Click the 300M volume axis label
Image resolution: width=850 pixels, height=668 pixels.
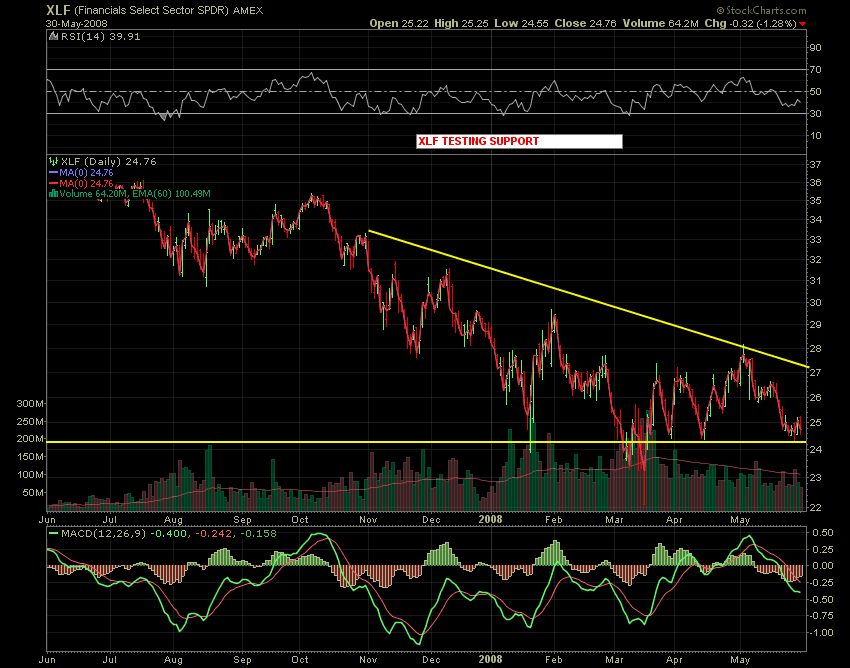(30, 403)
